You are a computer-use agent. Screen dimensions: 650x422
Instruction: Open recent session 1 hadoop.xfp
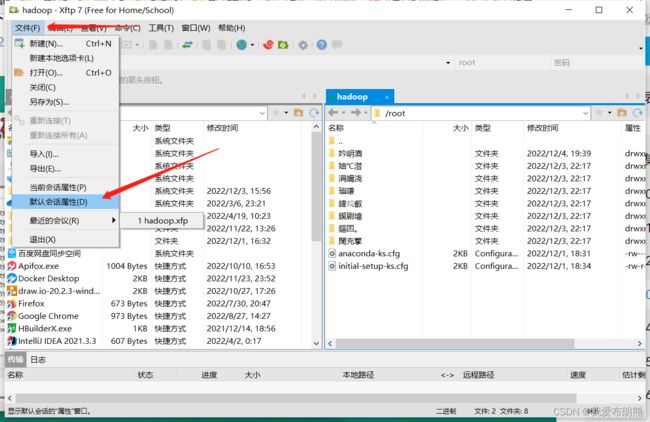coord(162,221)
